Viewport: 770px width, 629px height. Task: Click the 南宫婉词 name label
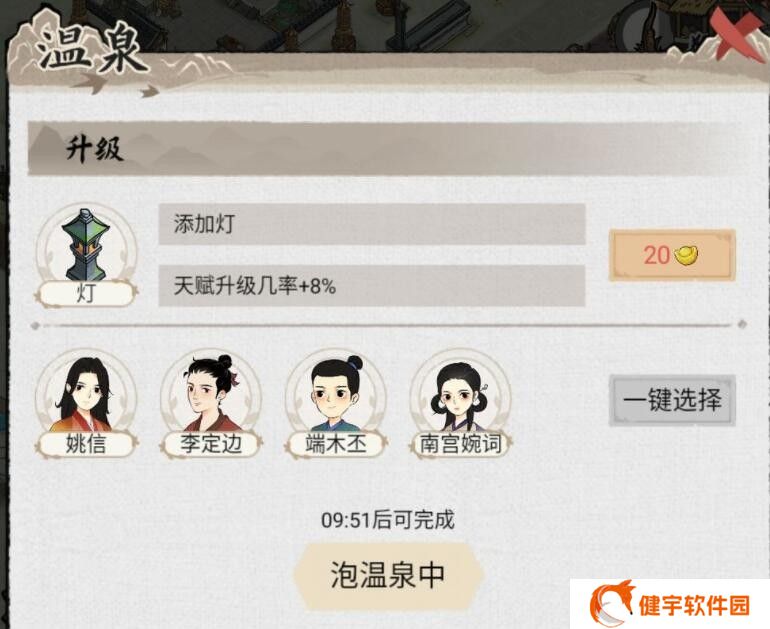[461, 444]
